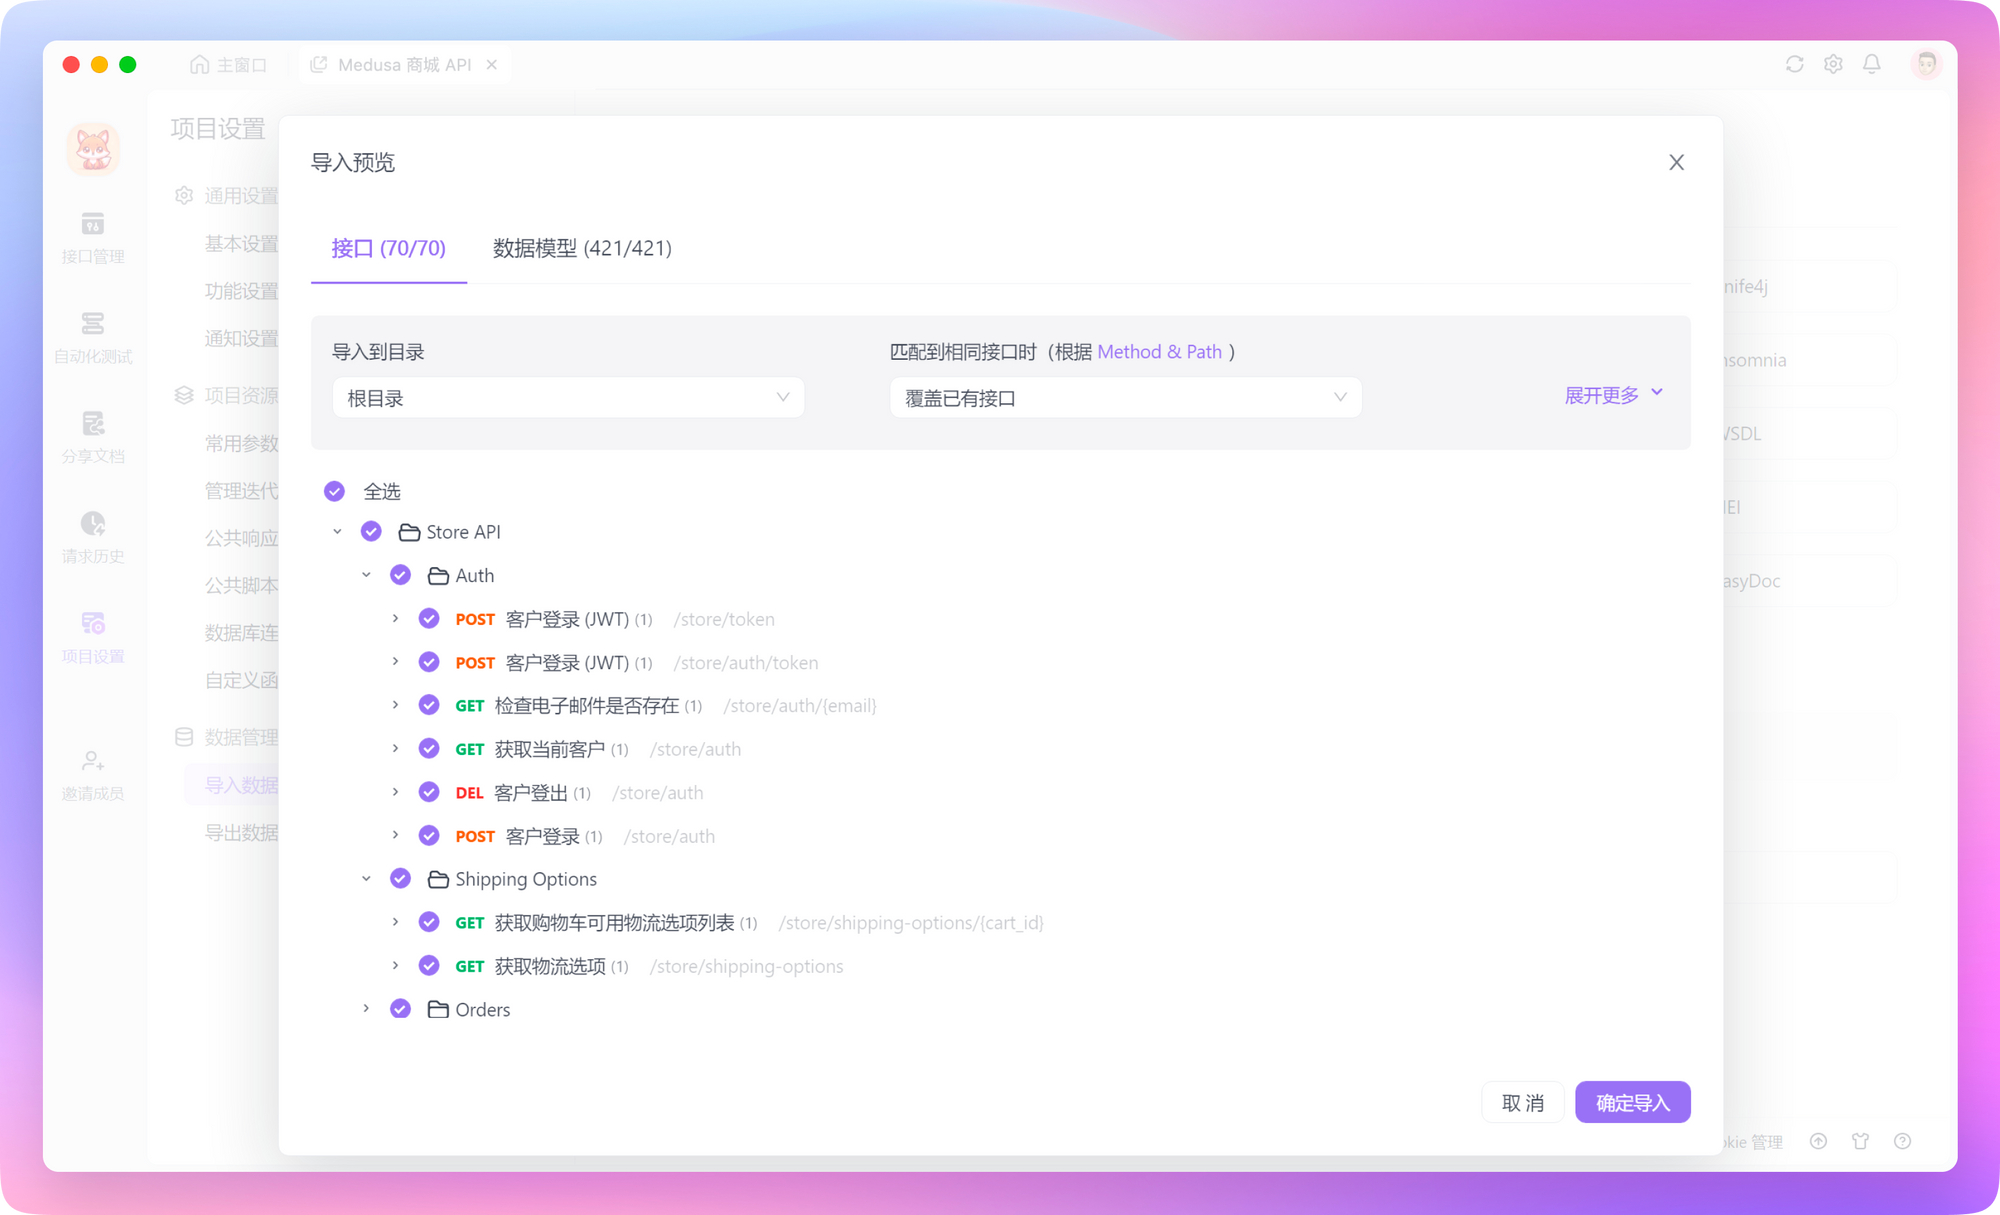Viewport: 2000px width, 1215px height.
Task: Click the upload arrow icon at bottom
Action: (1819, 1141)
